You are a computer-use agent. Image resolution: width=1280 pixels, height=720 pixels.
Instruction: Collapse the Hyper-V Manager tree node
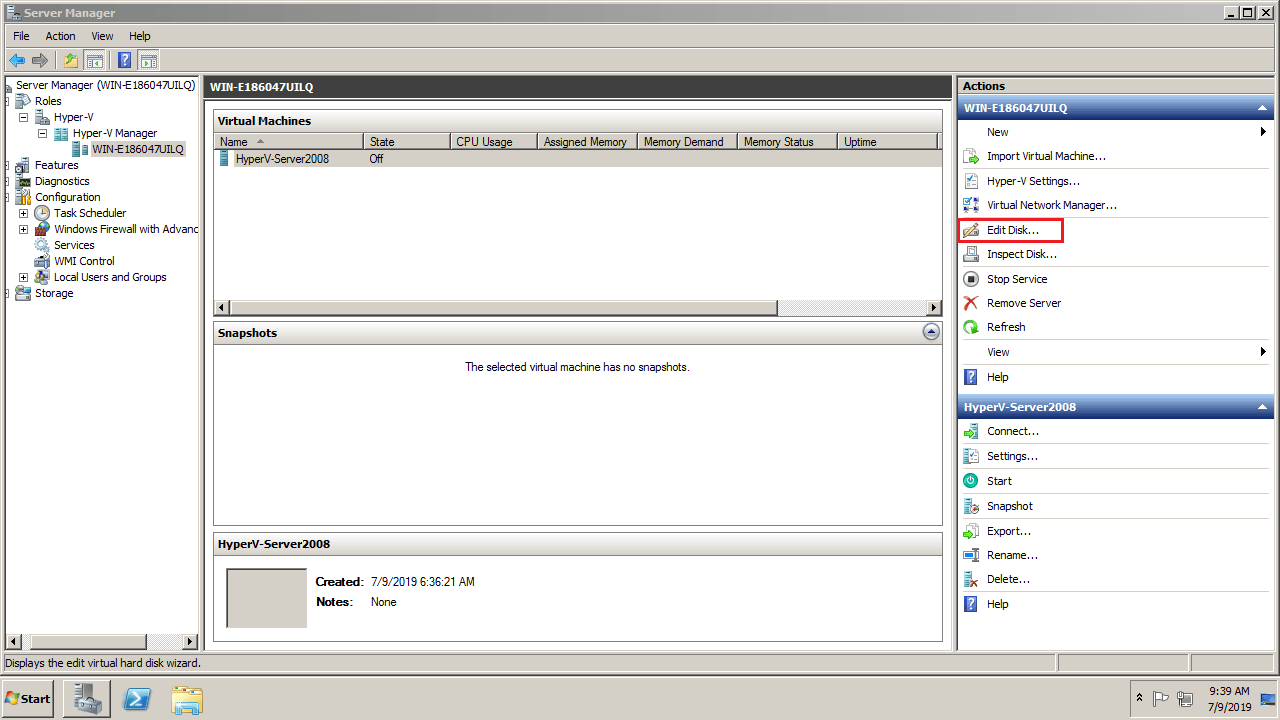[42, 133]
